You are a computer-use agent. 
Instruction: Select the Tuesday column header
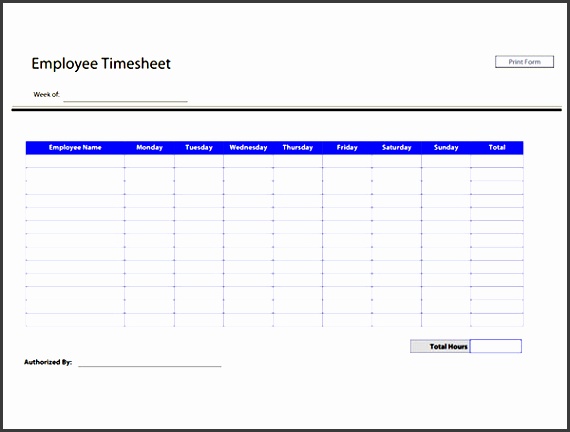[x=199, y=148]
